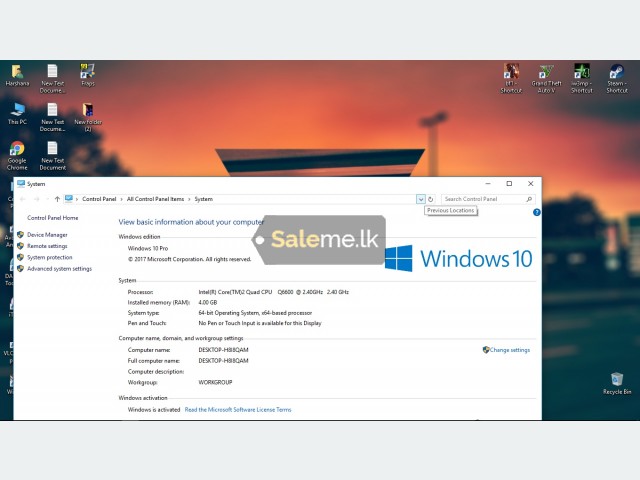Open the bf1 - Shortcut desktop icon

[x=511, y=79]
